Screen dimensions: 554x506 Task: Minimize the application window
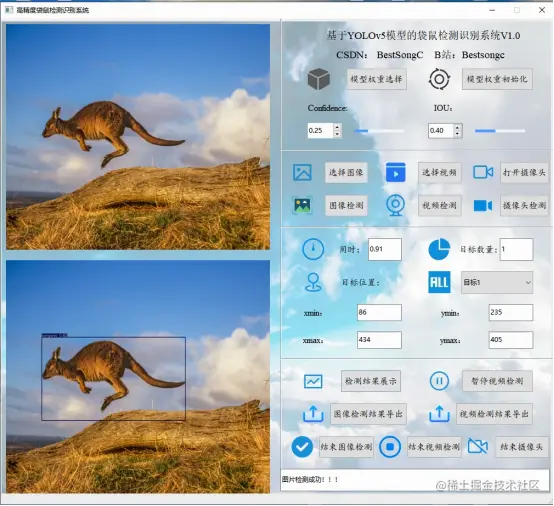(492, 10)
